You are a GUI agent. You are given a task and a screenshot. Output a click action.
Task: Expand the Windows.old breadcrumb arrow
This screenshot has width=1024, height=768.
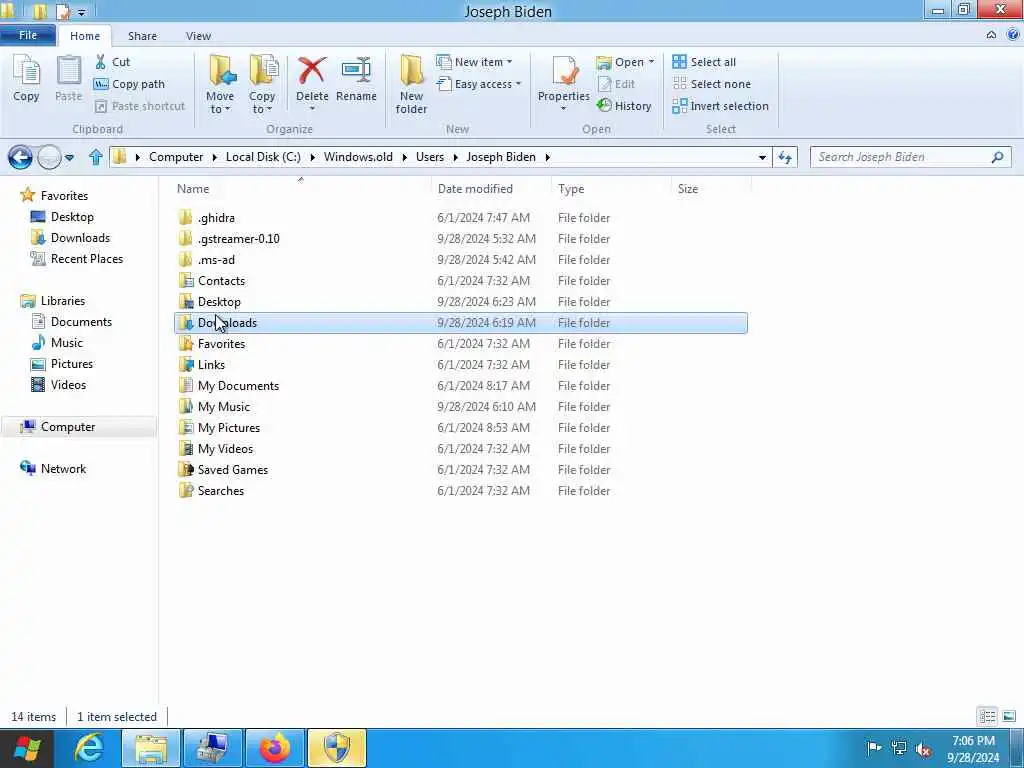point(404,157)
